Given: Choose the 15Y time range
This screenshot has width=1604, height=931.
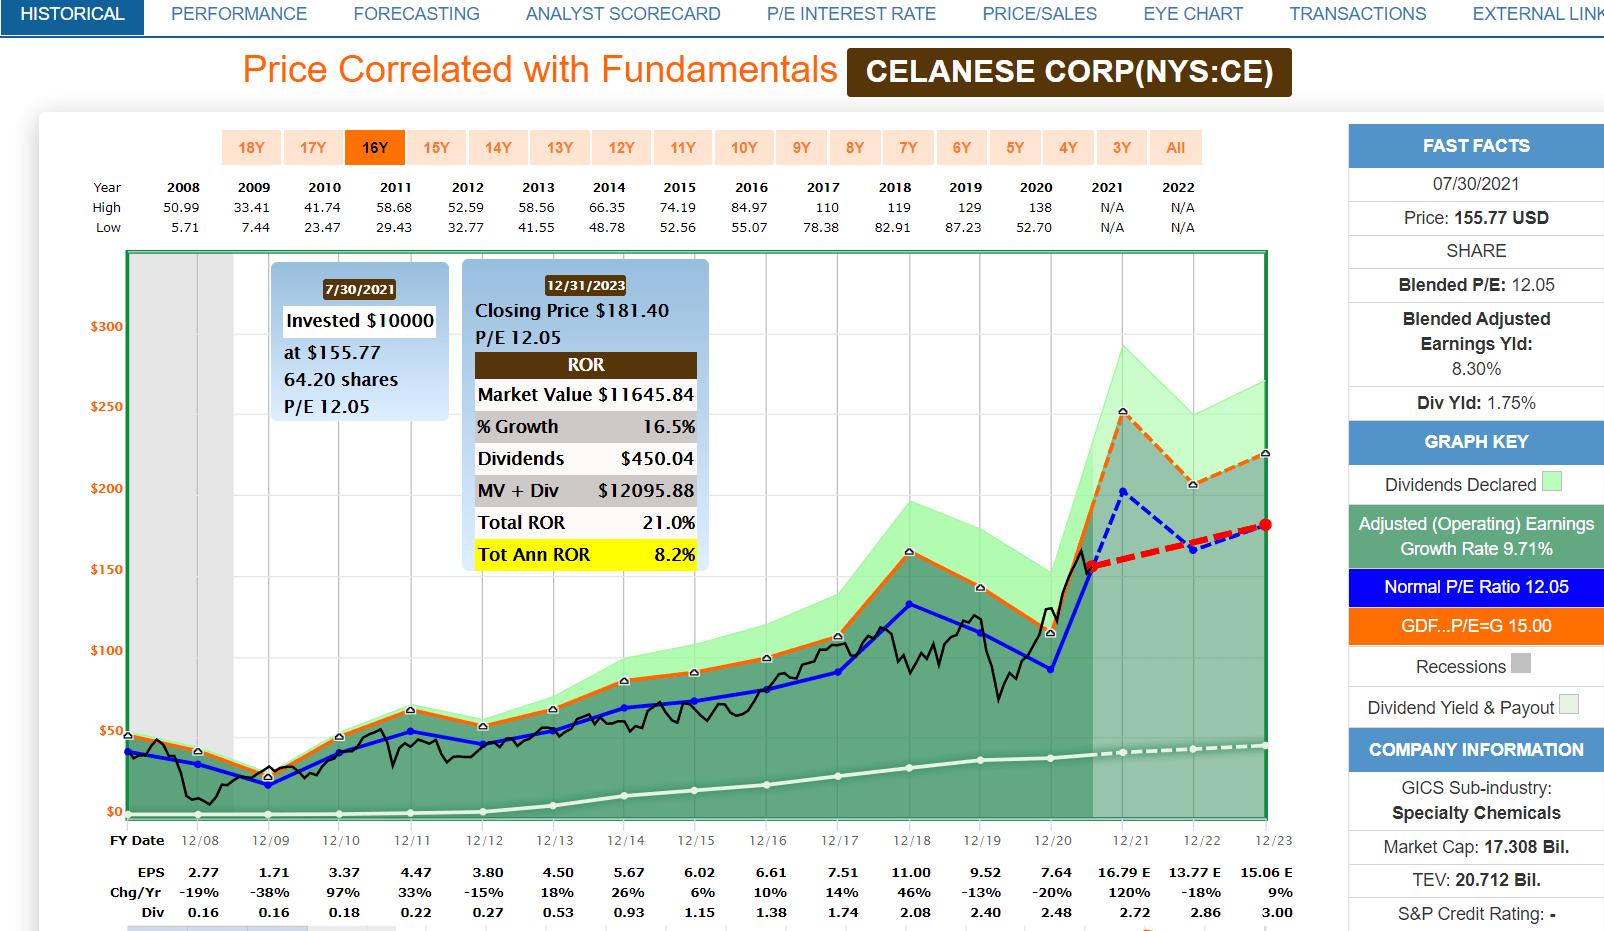Looking at the screenshot, I should [x=436, y=147].
